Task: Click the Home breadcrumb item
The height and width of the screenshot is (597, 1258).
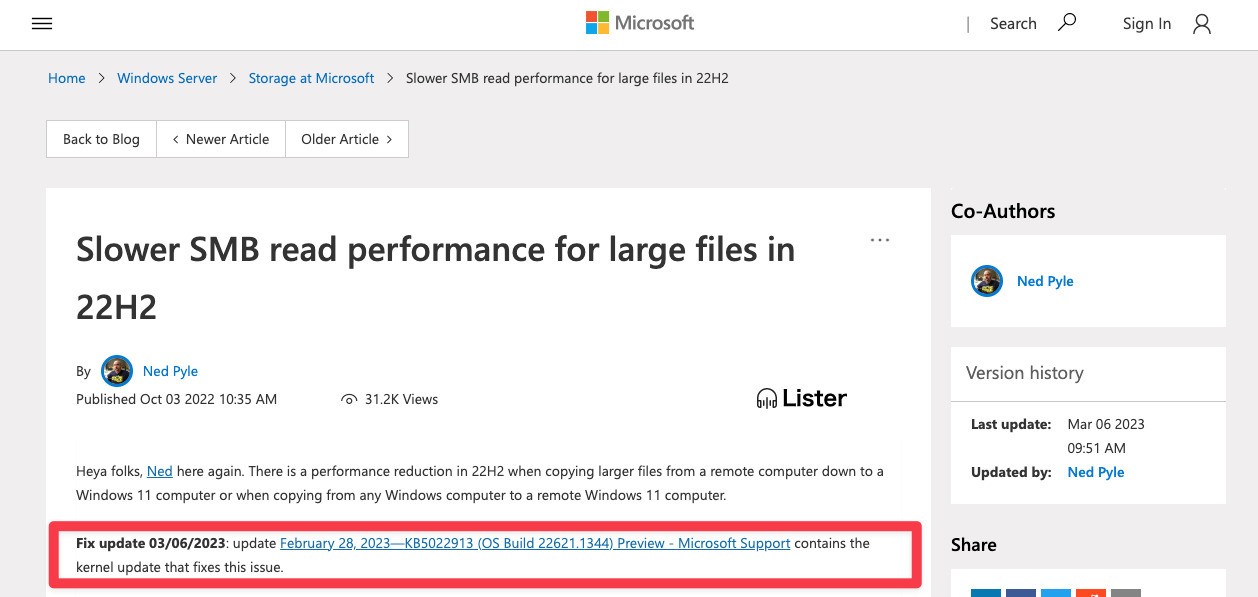Action: coord(66,78)
